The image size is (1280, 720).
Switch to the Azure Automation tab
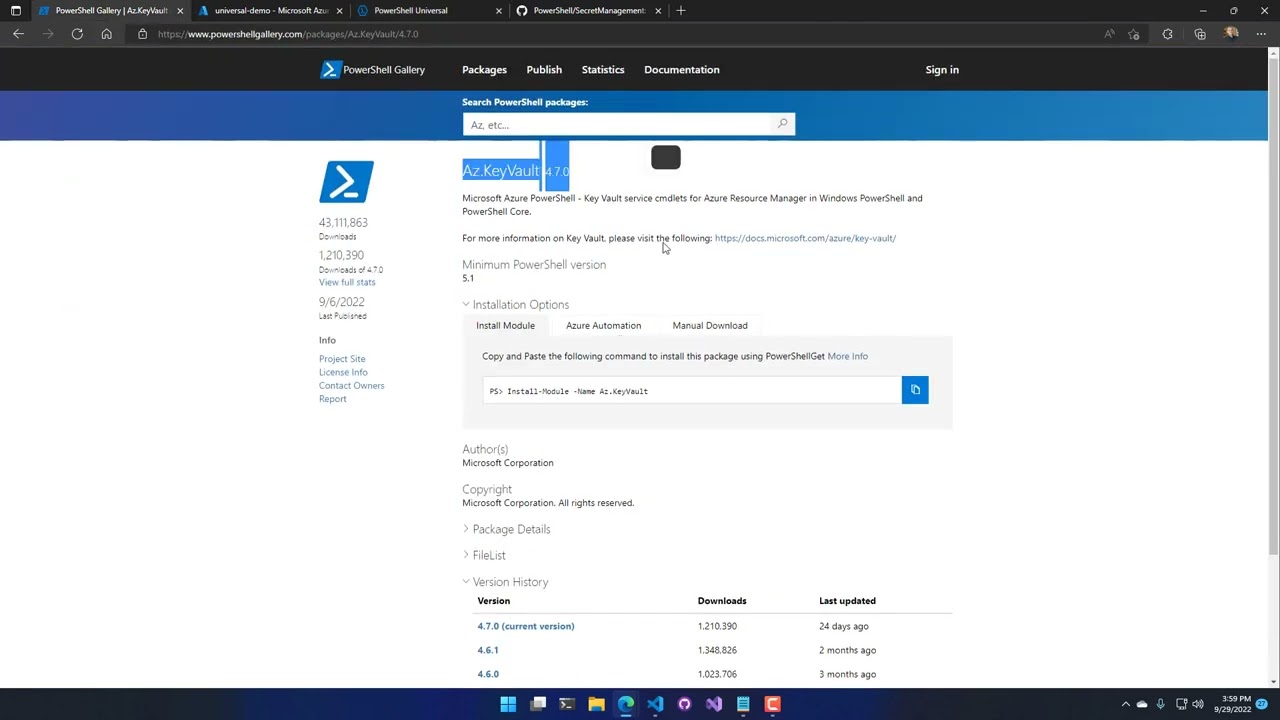[603, 326]
